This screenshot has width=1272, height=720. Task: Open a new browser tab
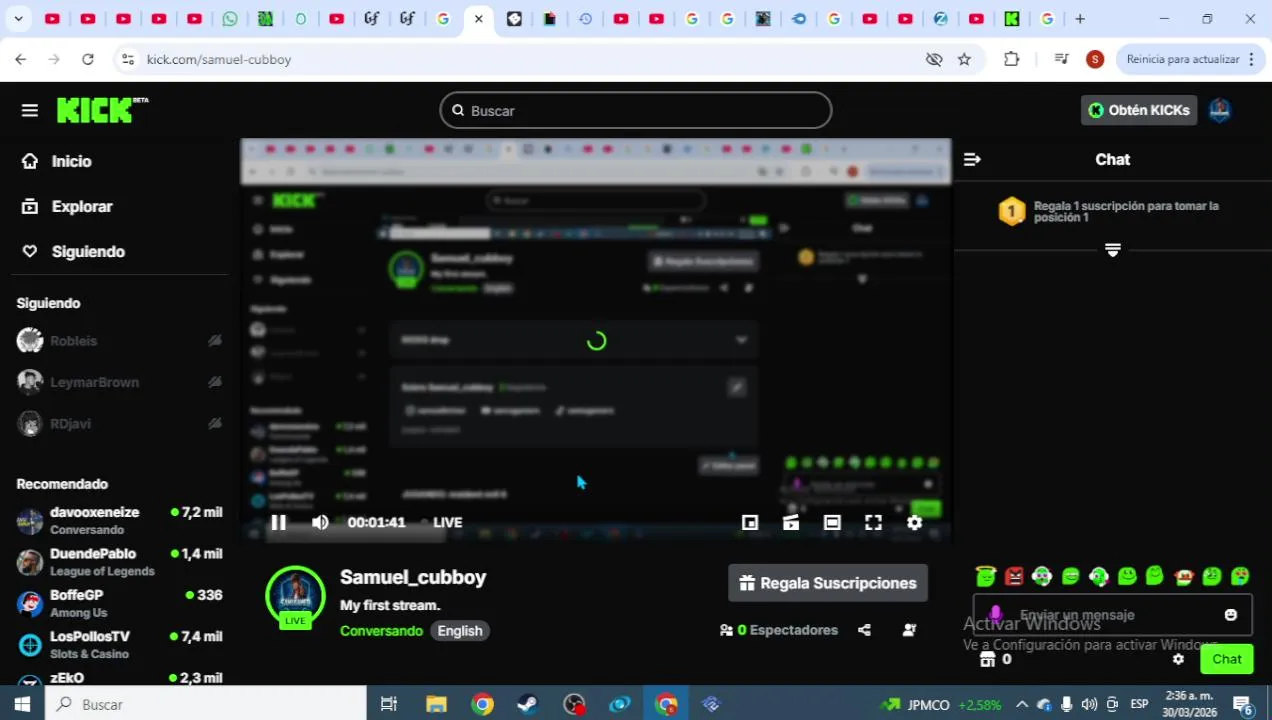click(1079, 18)
